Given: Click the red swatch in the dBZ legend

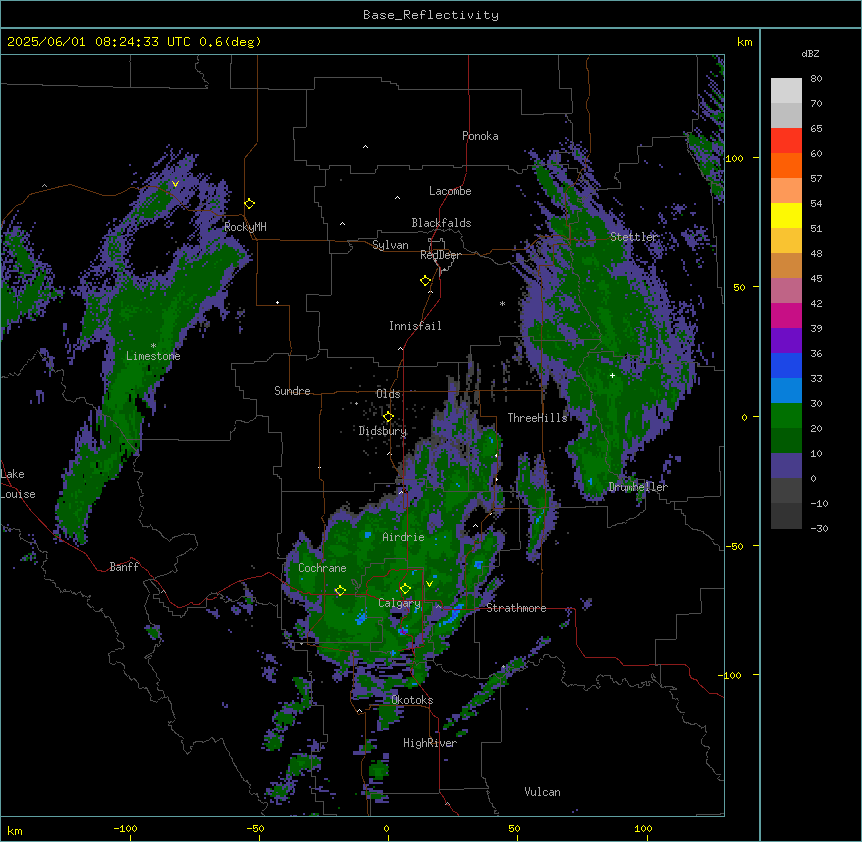Looking at the screenshot, I should click(x=786, y=141).
